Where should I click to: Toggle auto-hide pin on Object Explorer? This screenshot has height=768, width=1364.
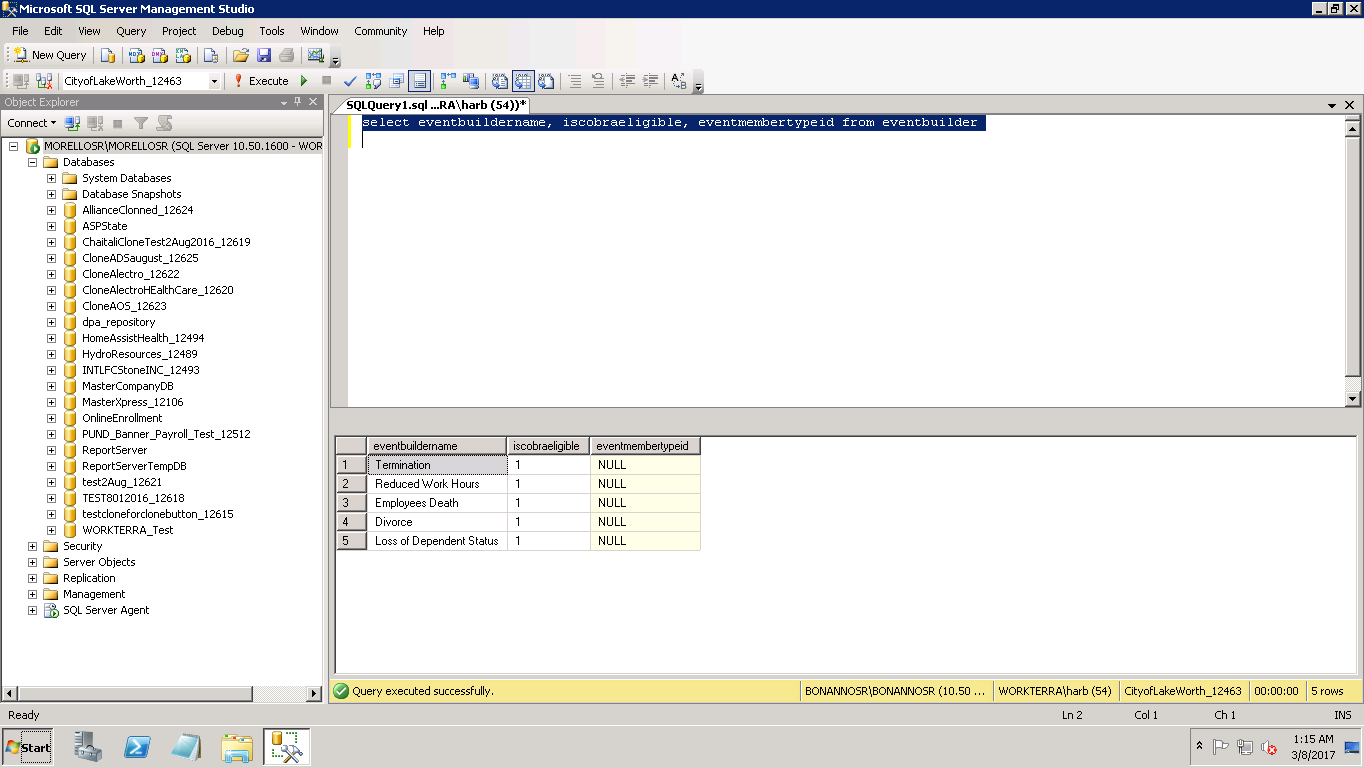(x=297, y=102)
